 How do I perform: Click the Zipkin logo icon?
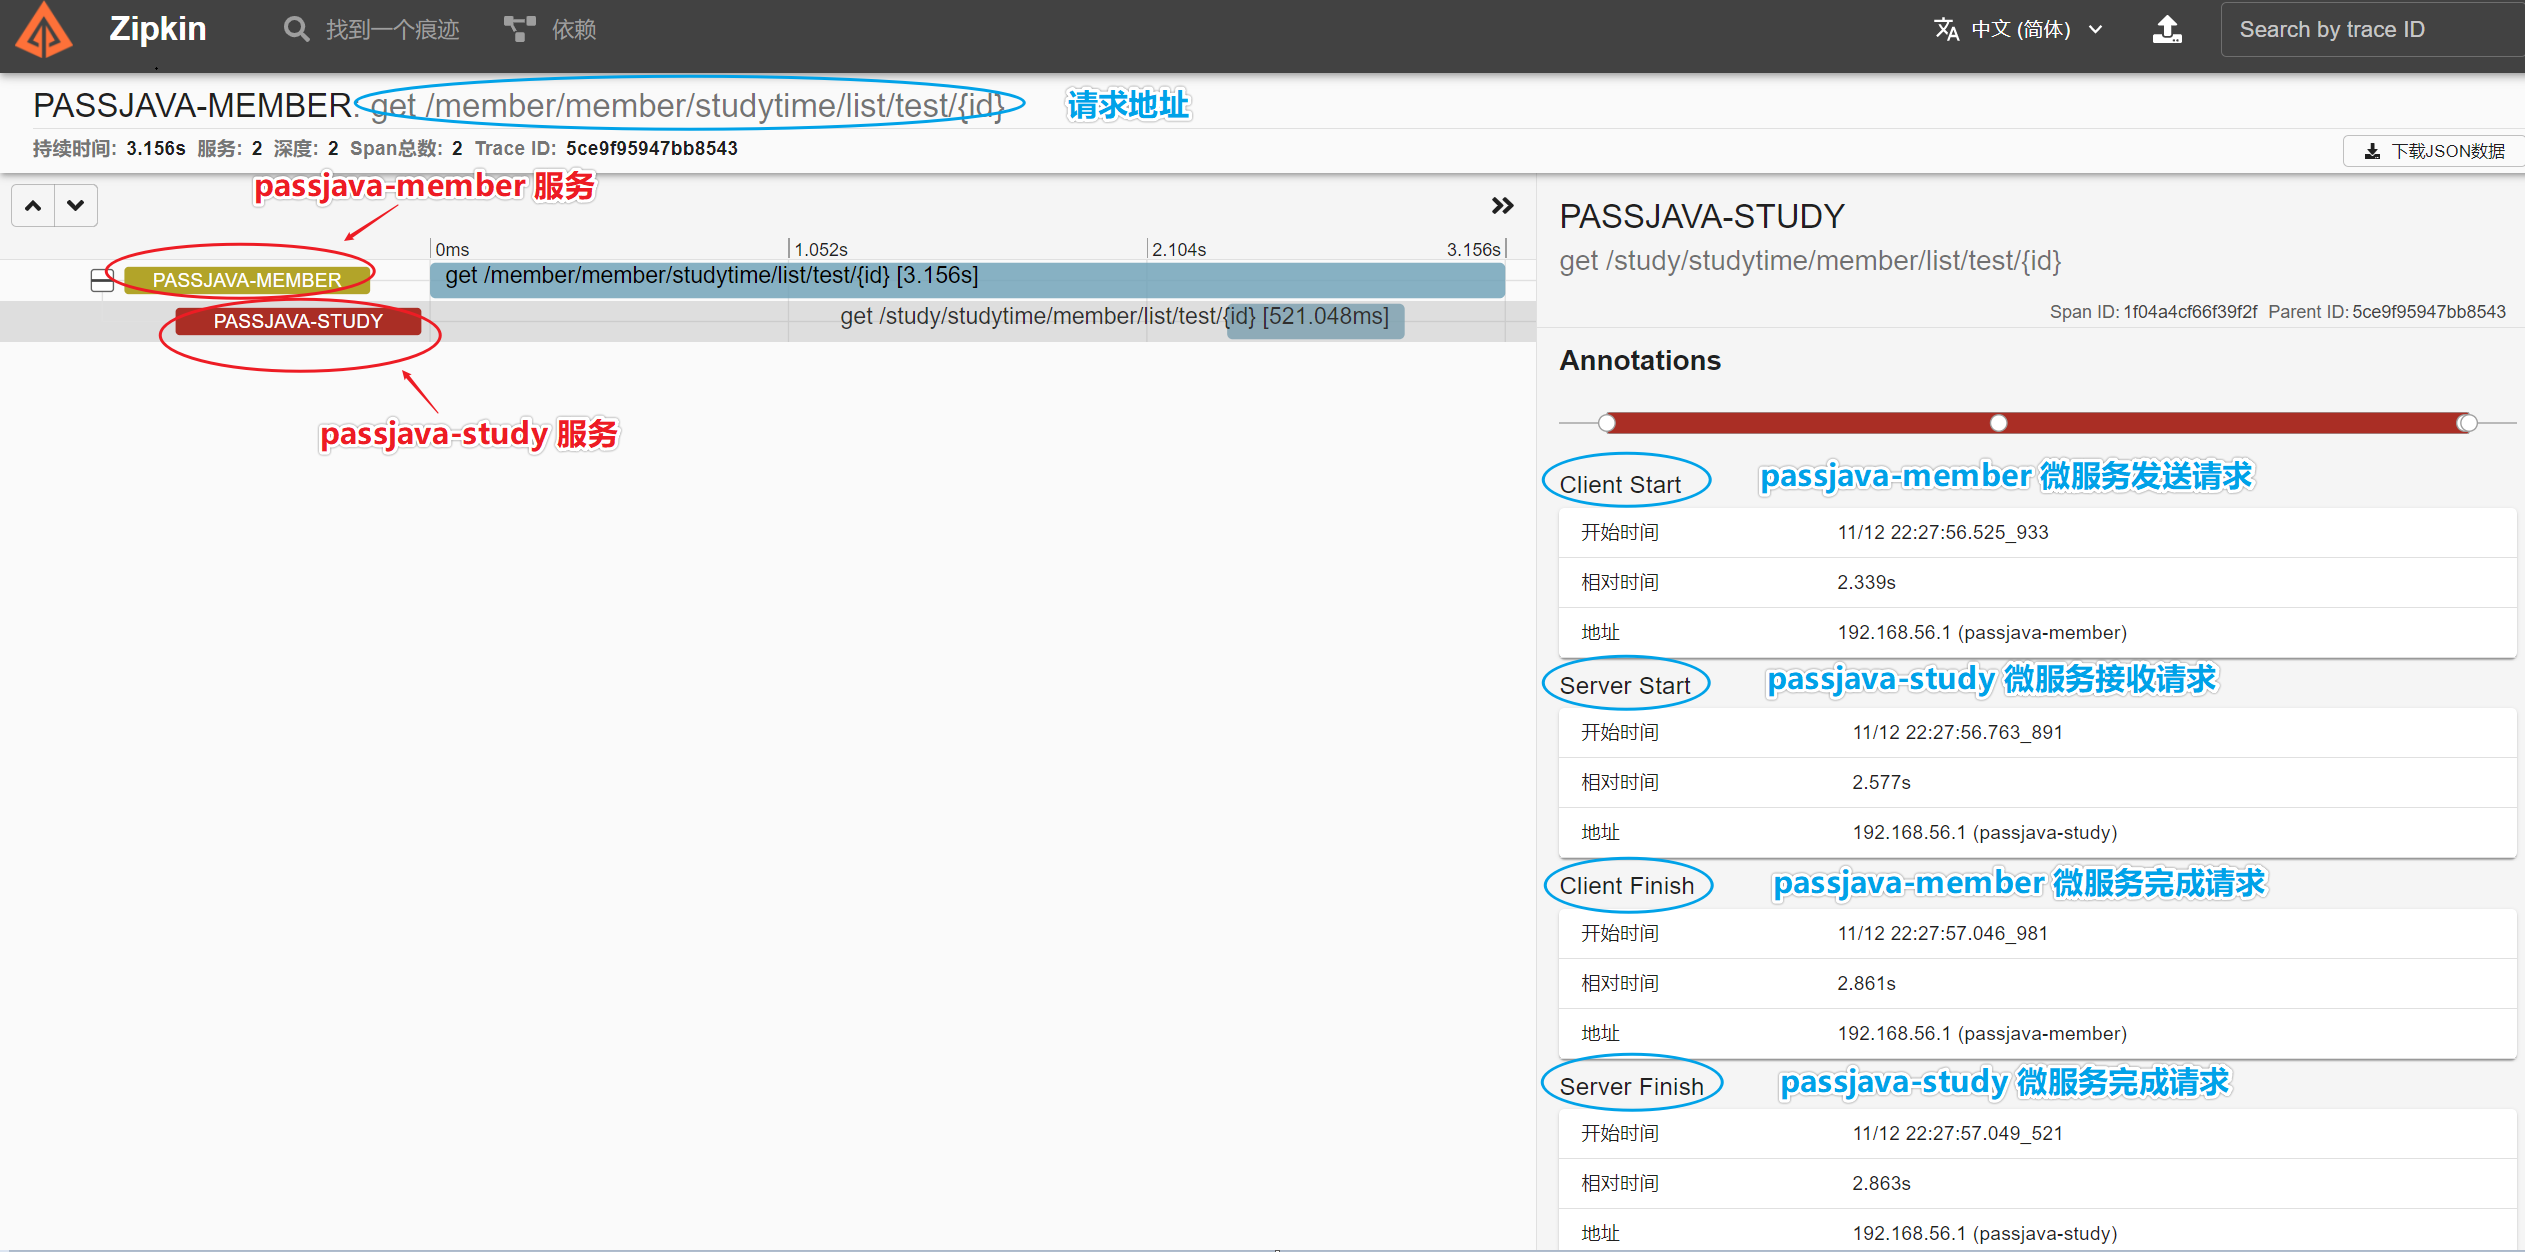[43, 30]
